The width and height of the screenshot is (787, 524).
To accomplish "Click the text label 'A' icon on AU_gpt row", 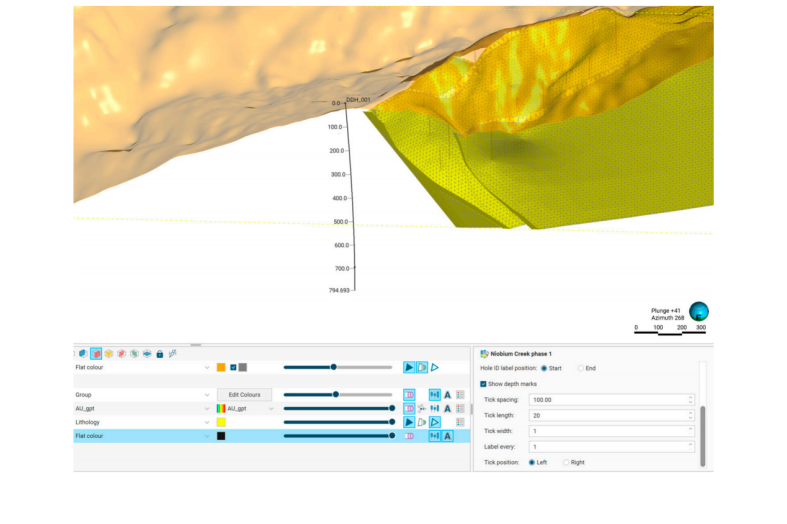I will (447, 409).
